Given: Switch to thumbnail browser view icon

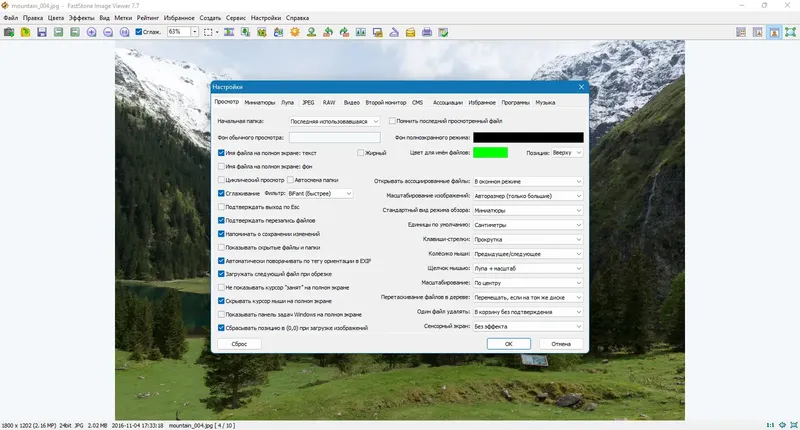Looking at the screenshot, I should (x=741, y=32).
